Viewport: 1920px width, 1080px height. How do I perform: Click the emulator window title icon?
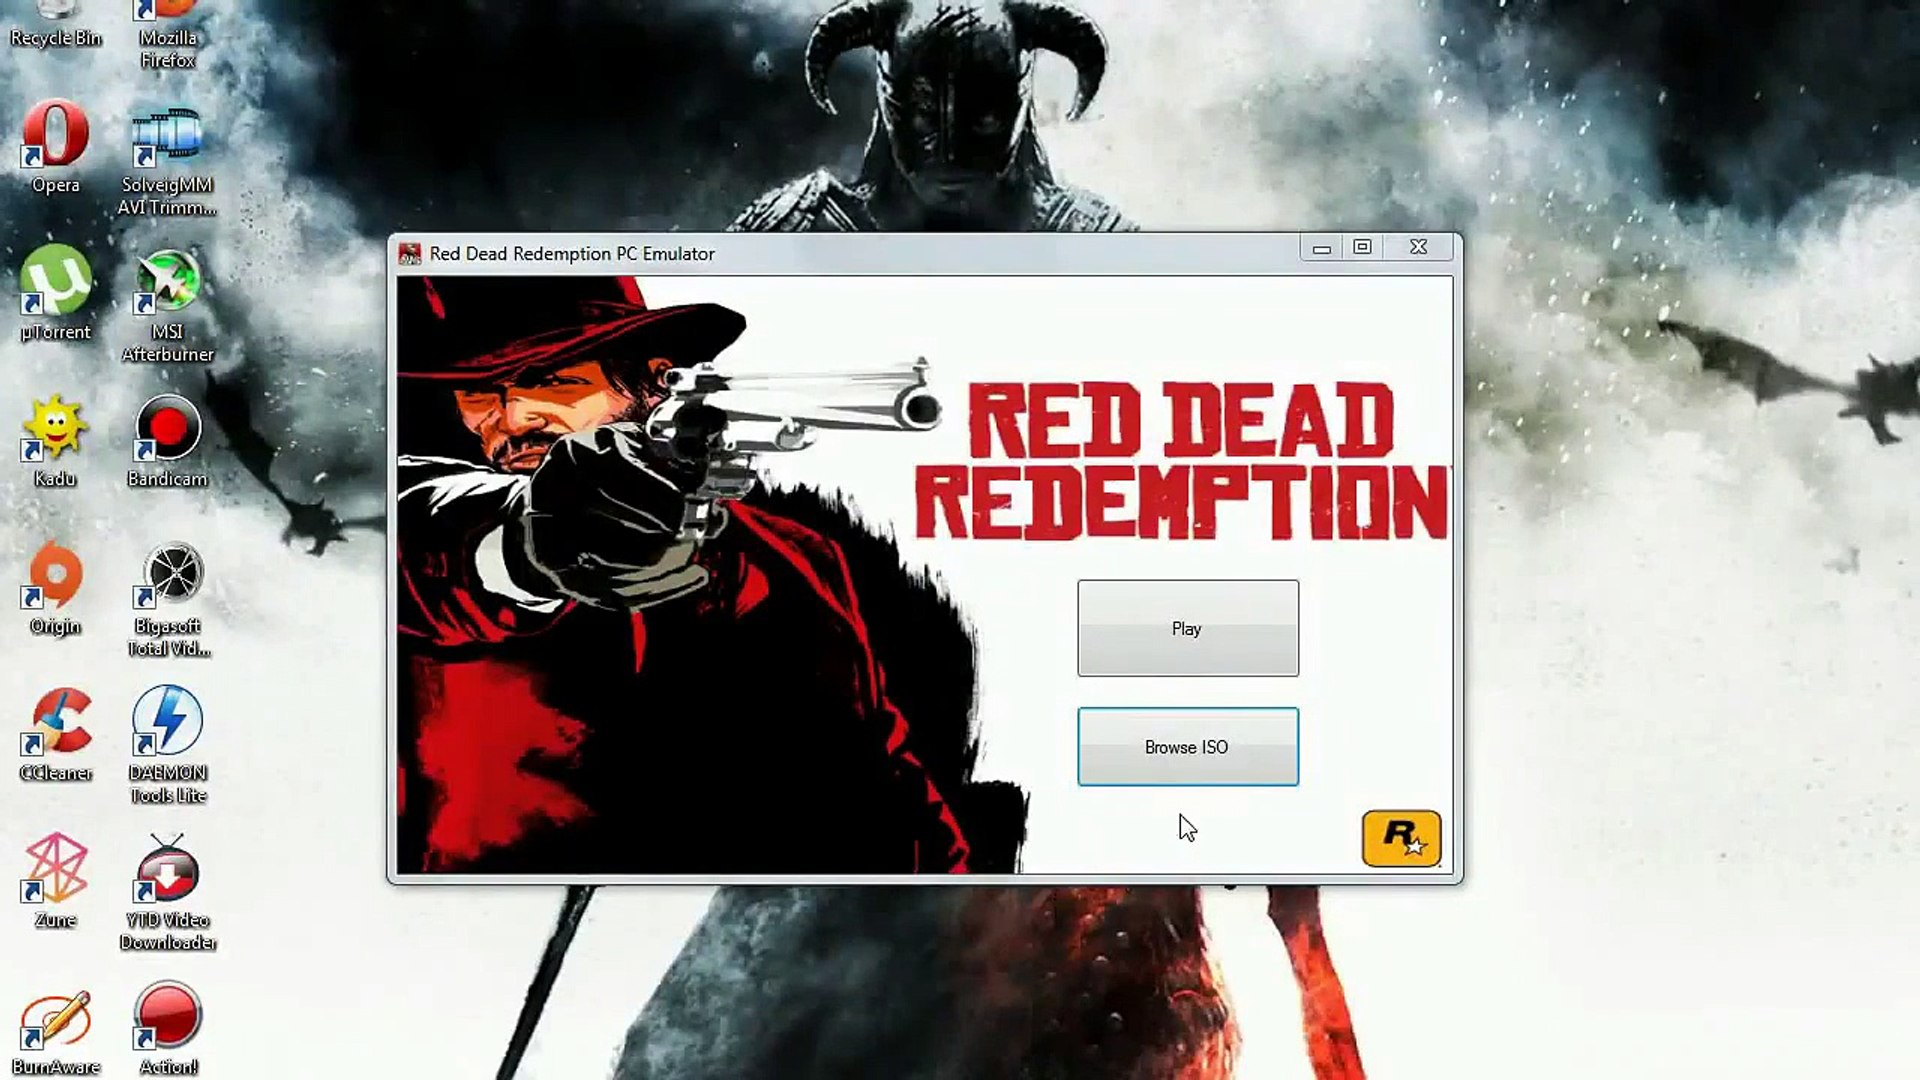(x=410, y=254)
